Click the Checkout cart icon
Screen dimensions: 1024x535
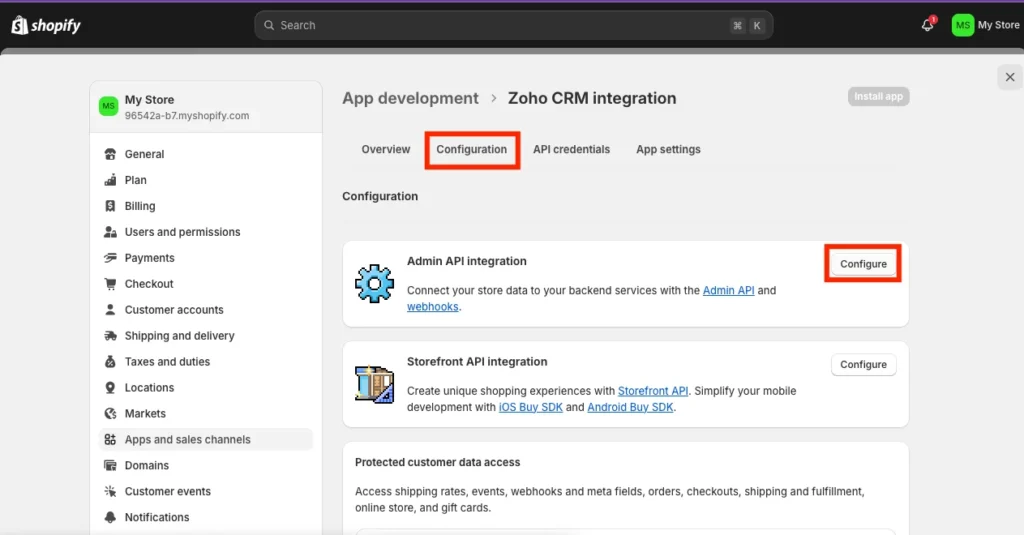(110, 284)
